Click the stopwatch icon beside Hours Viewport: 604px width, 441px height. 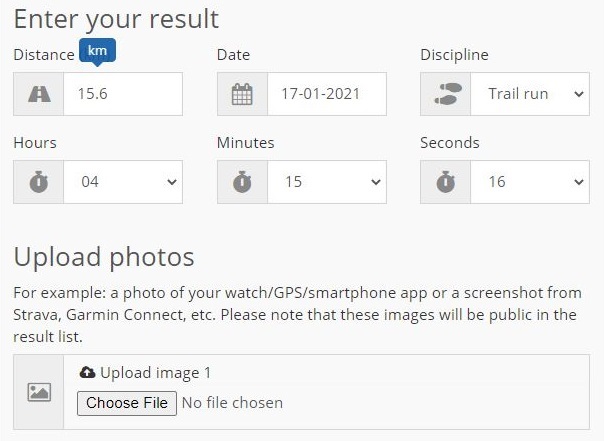pos(39,182)
